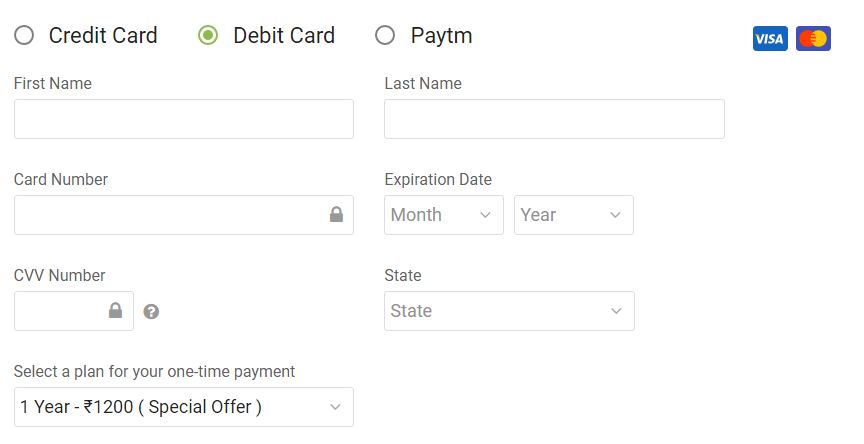Click the chevron arrow in State dropdown

point(616,311)
